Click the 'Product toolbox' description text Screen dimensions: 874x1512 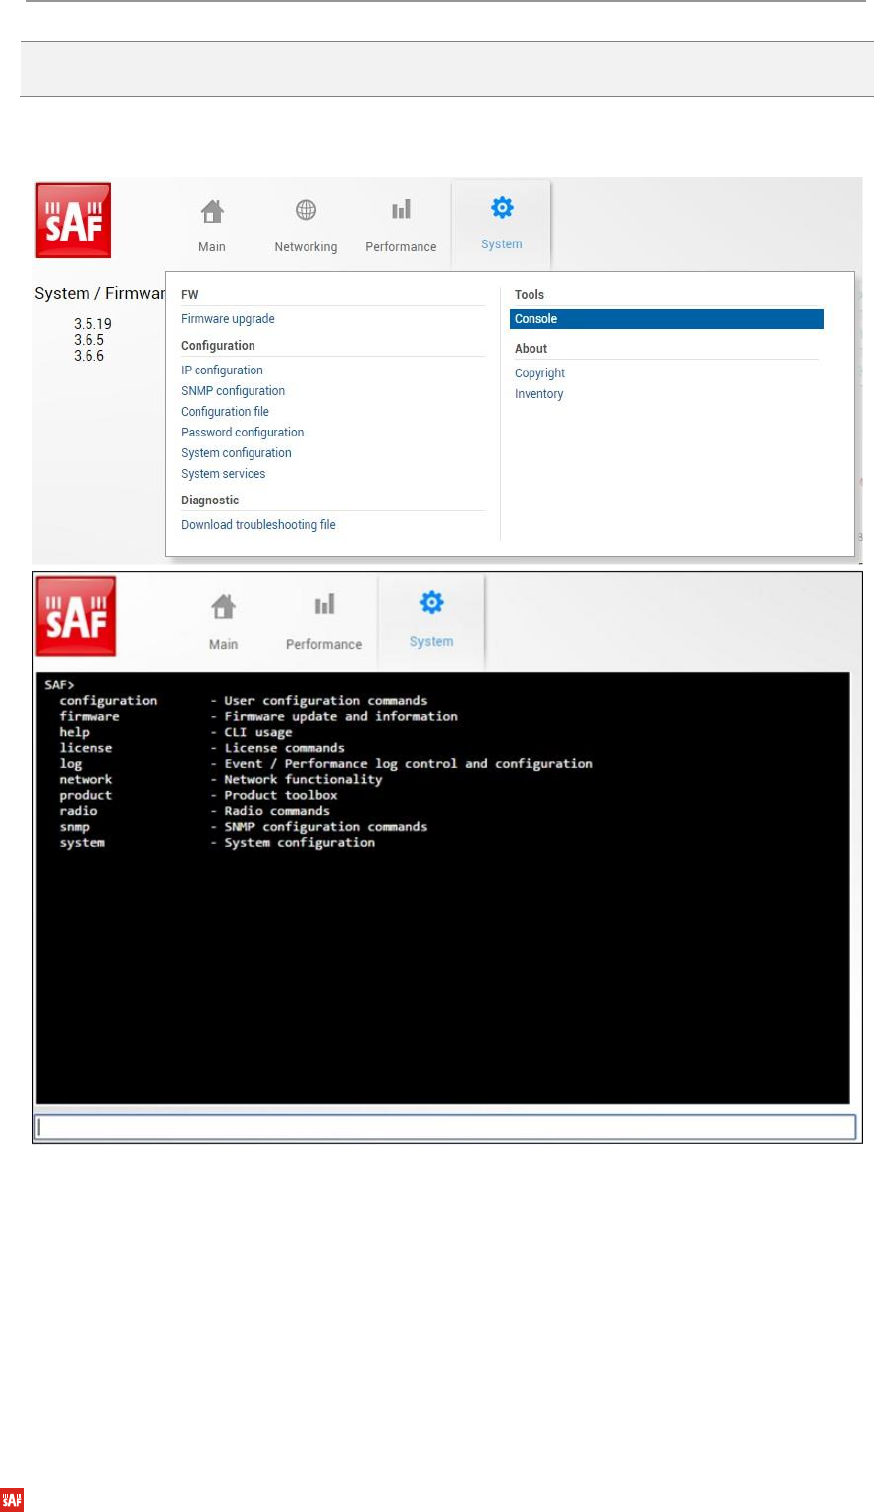click(x=281, y=795)
